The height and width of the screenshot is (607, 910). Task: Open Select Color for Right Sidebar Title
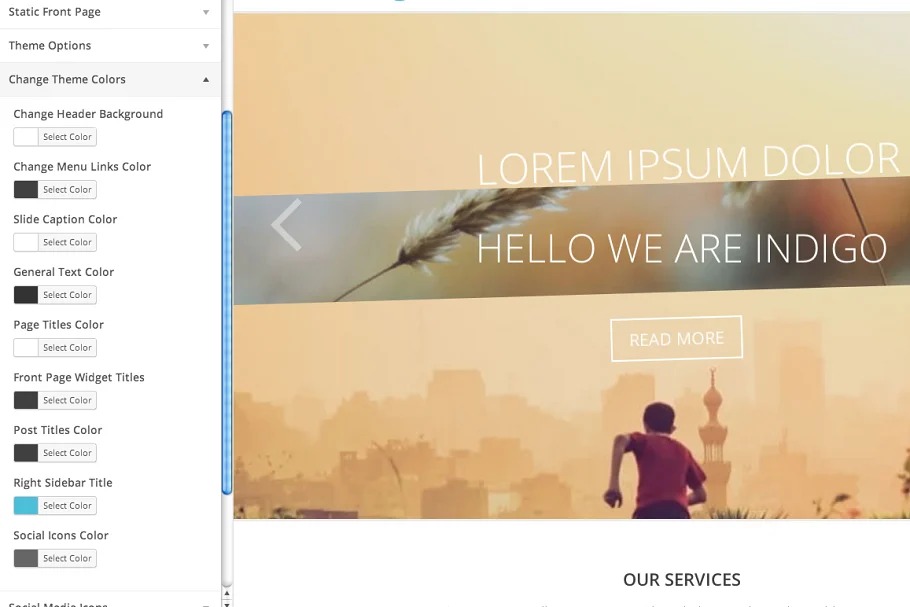(67, 506)
